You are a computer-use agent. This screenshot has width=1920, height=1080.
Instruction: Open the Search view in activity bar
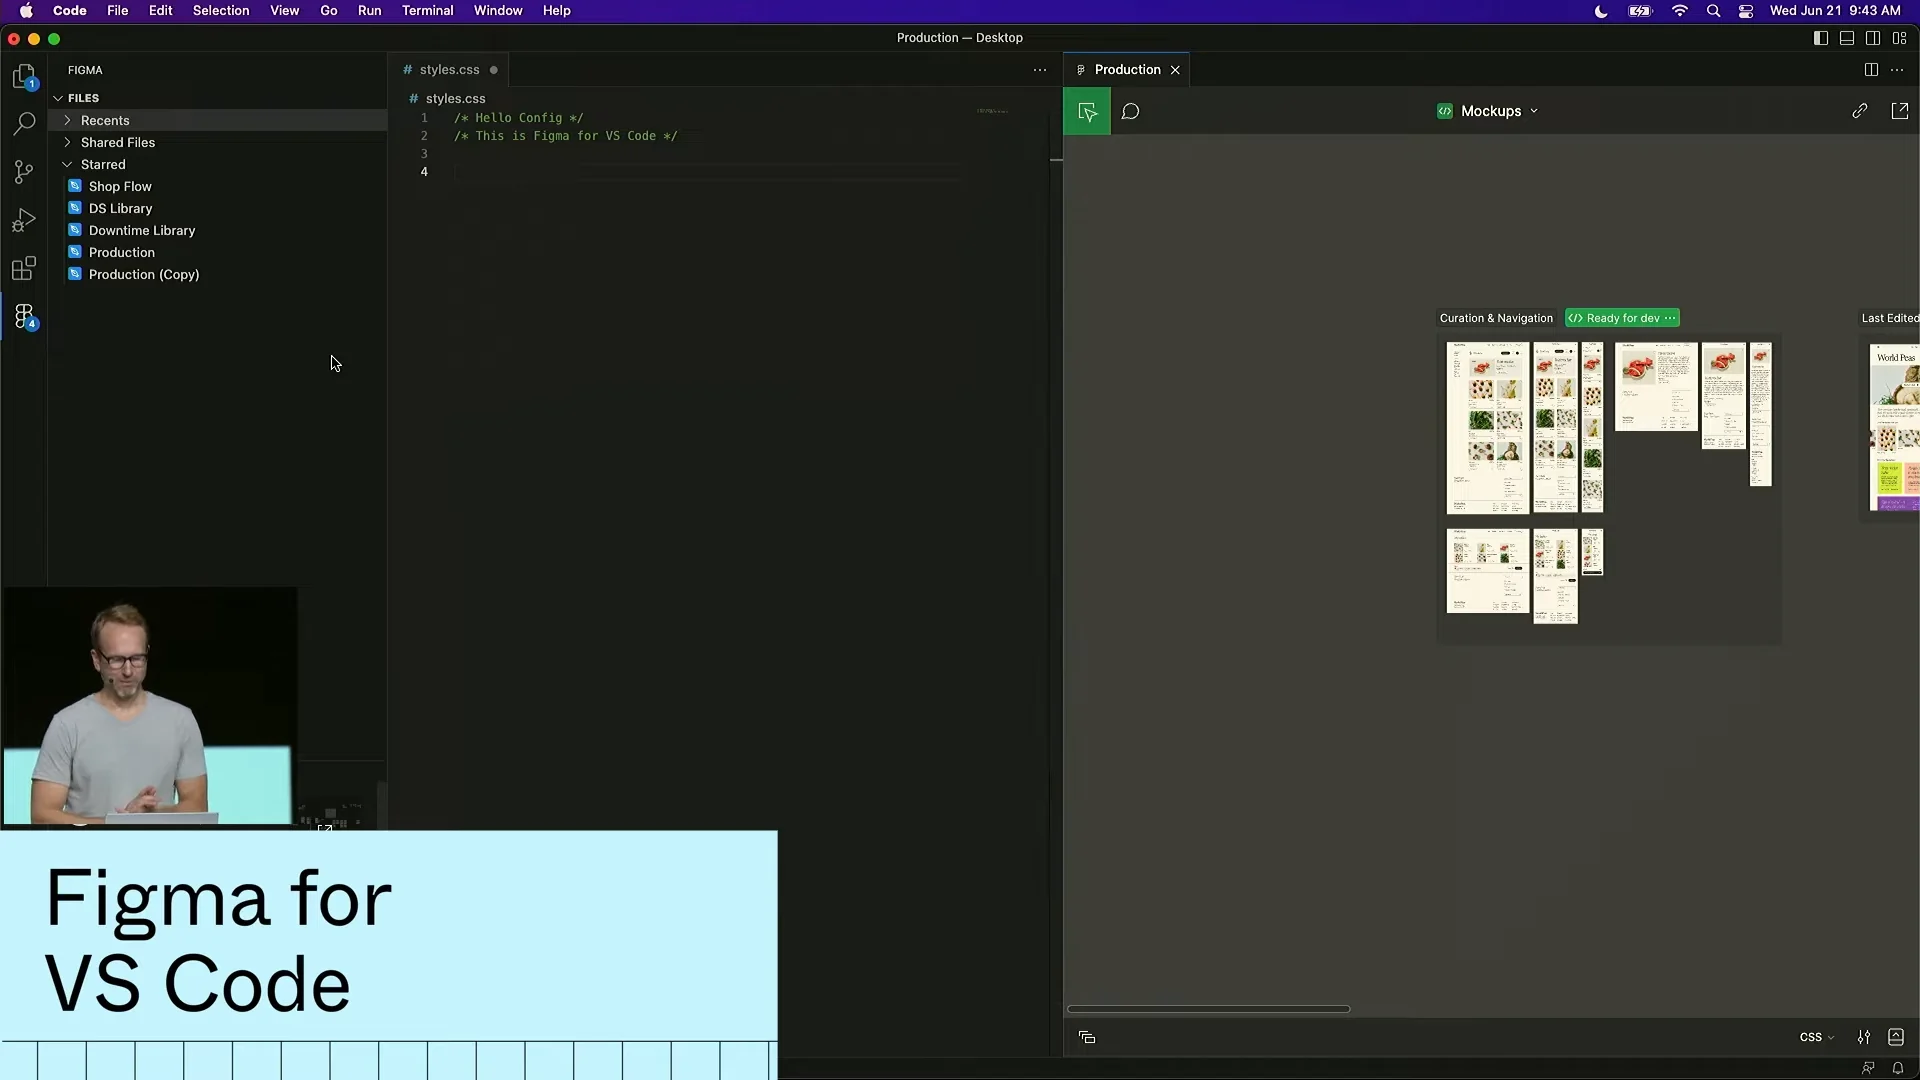(24, 124)
